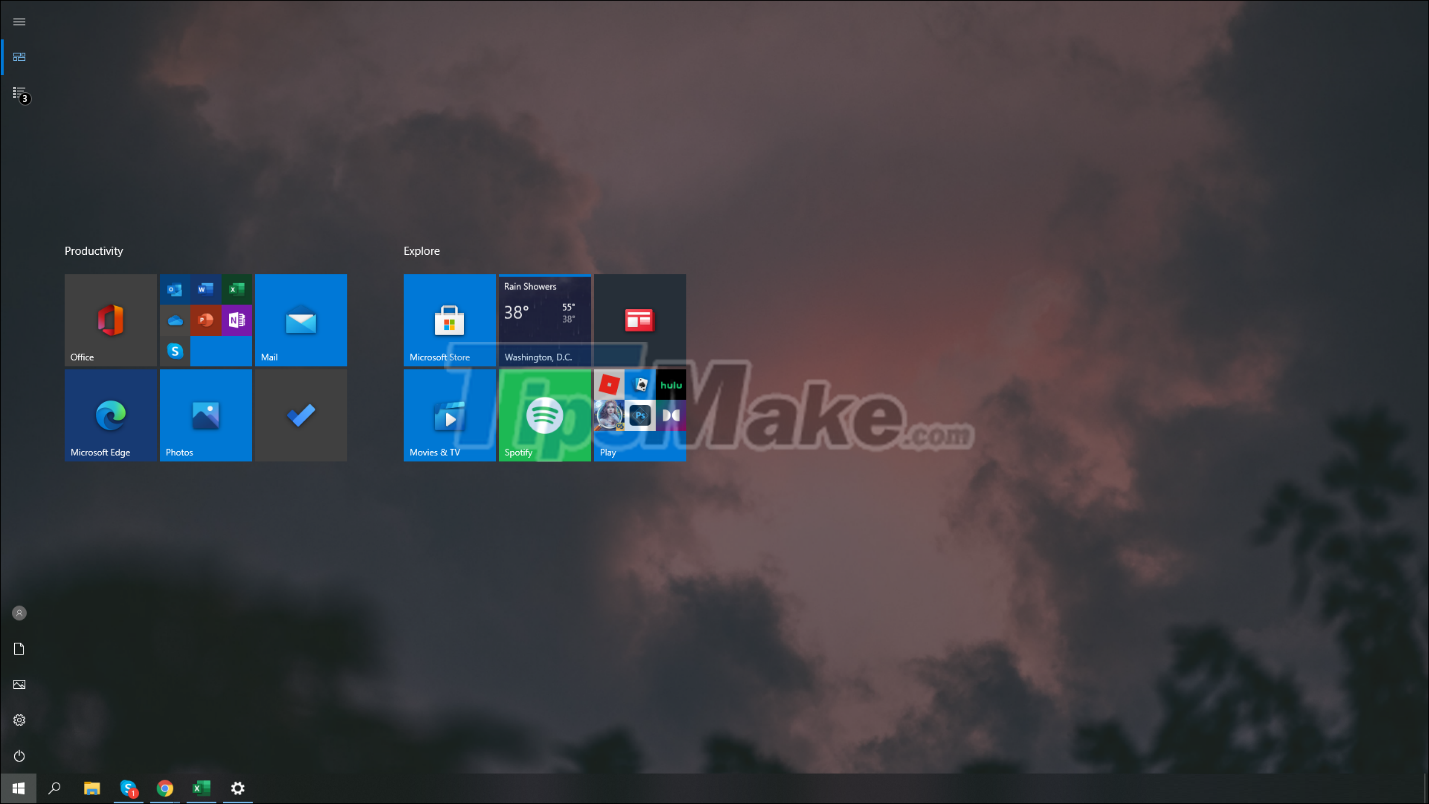Switch to the All apps list
This screenshot has width=1429, height=804.
click(x=18, y=92)
